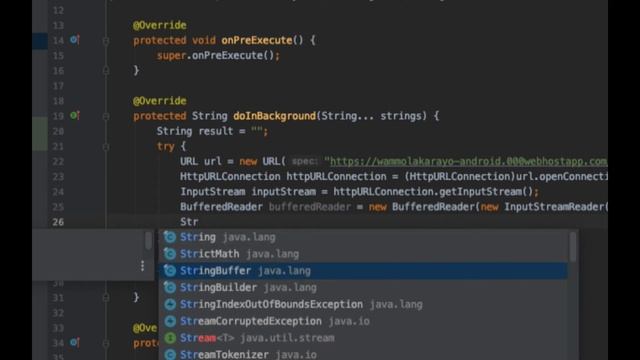Screen dimensions: 640x360
Task: Pick highlighted StringBuffer suggestion
Action: click(363, 271)
